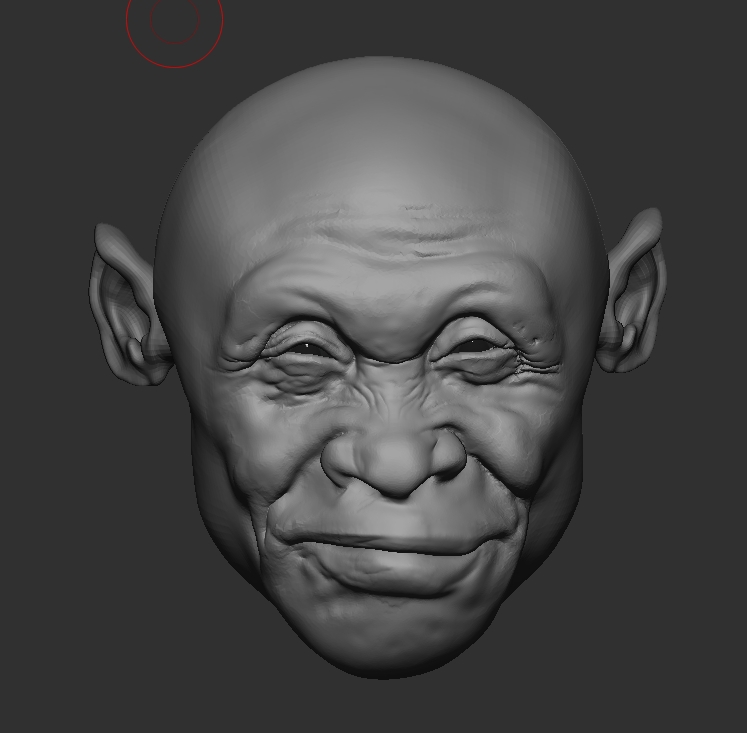Click the empty dark canvas below the chin

(x=380, y=705)
